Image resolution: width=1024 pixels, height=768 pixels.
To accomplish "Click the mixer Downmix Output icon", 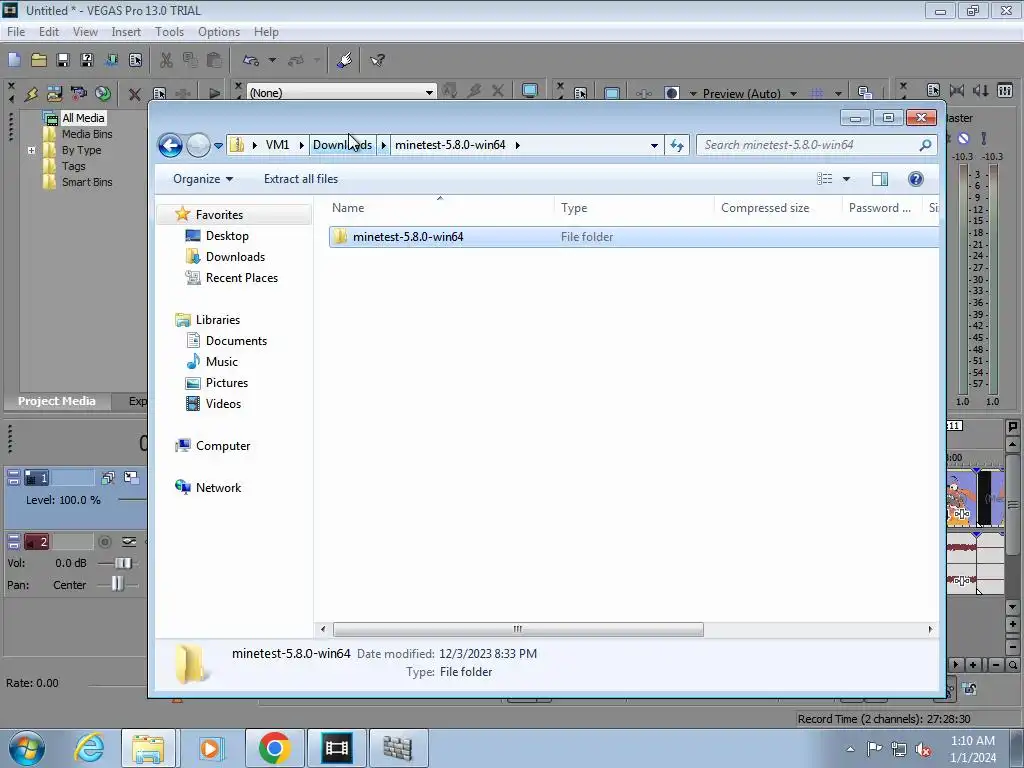I will (x=957, y=91).
